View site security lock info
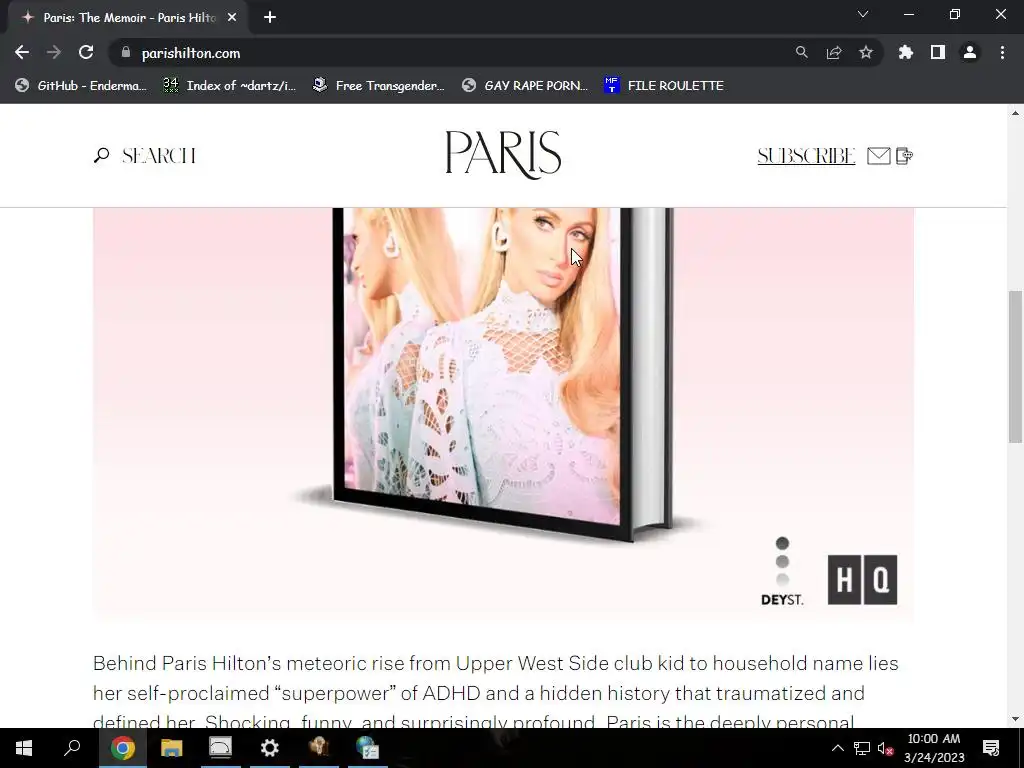The height and width of the screenshot is (768, 1024). pyautogui.click(x=126, y=52)
